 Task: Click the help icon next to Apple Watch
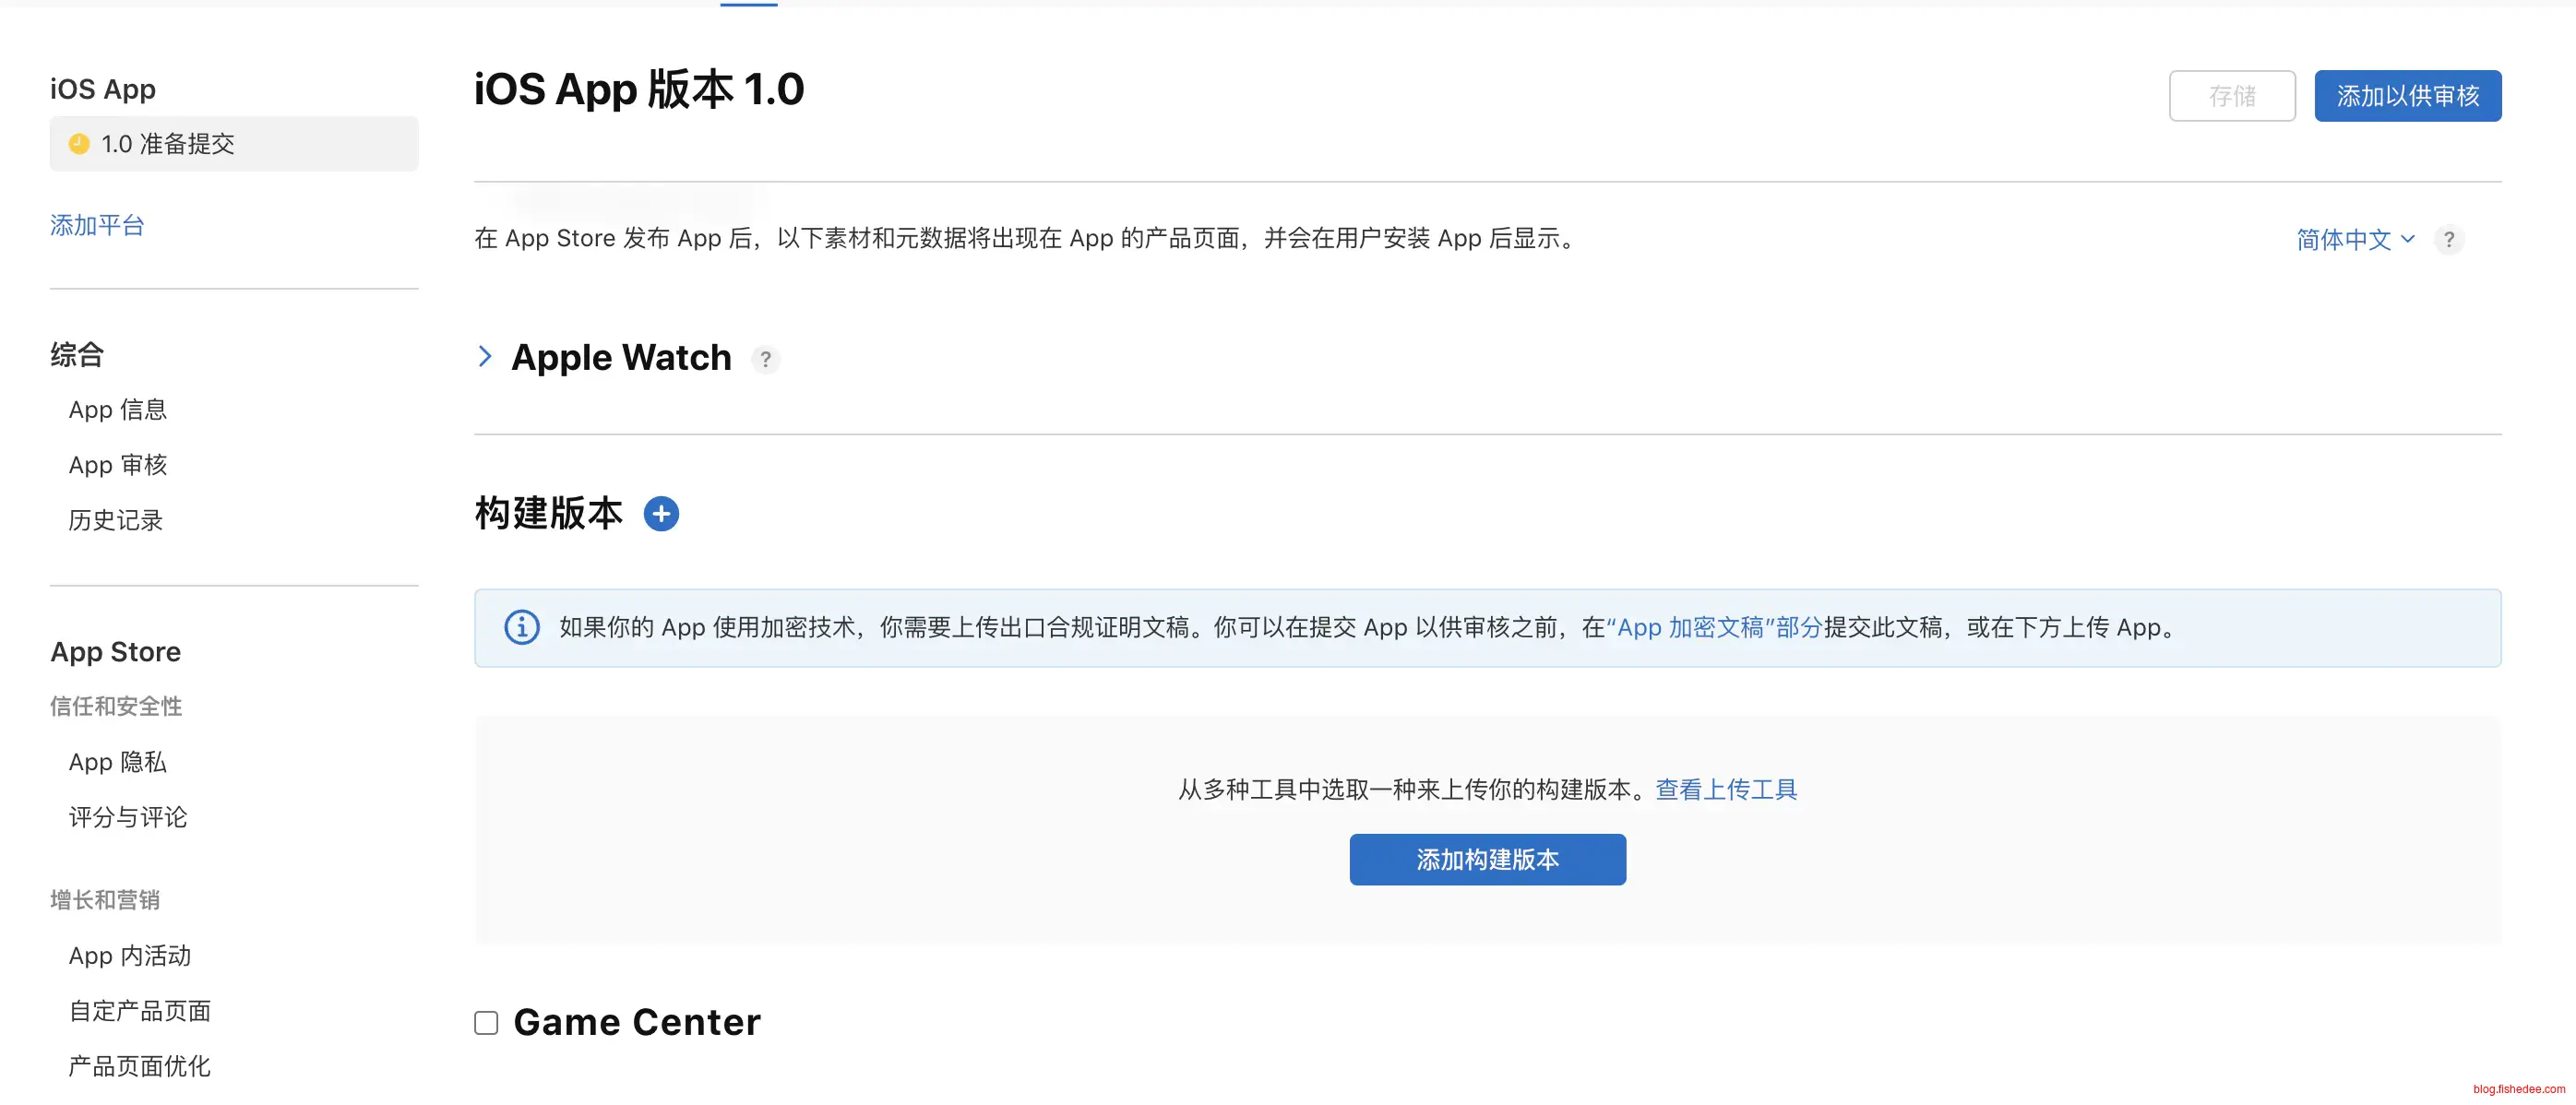click(x=765, y=359)
